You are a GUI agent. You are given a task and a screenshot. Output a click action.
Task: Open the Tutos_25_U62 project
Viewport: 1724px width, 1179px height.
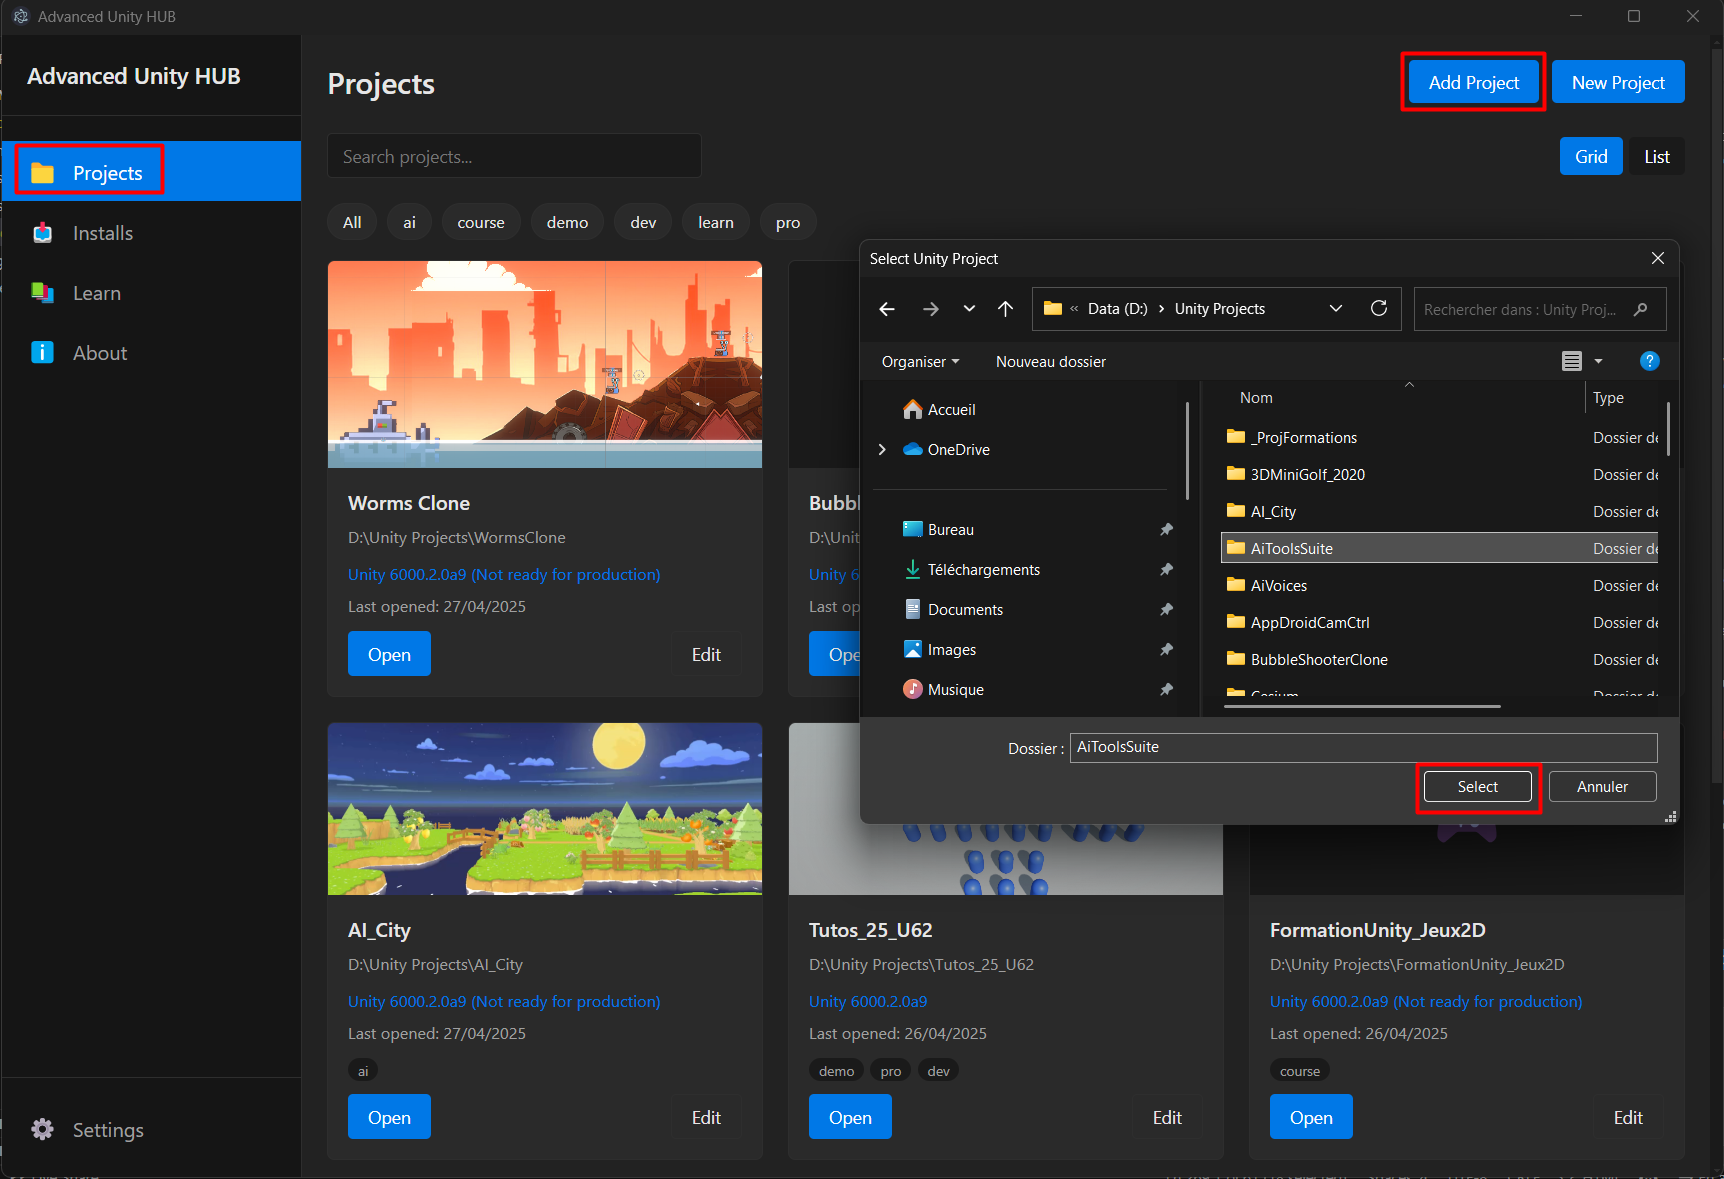(x=850, y=1117)
